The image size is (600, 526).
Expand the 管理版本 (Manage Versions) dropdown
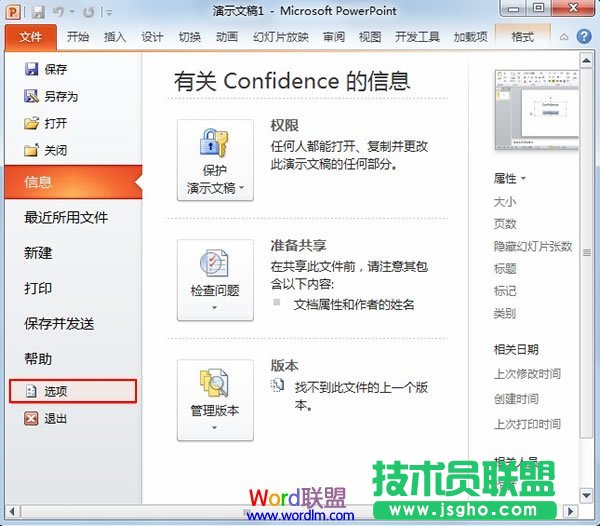(215, 400)
